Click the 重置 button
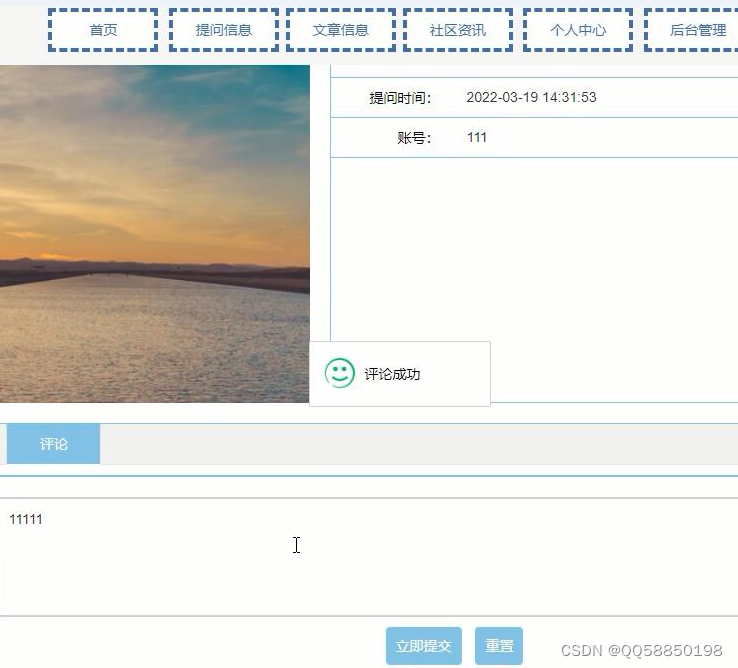The width and height of the screenshot is (738, 668). click(499, 645)
